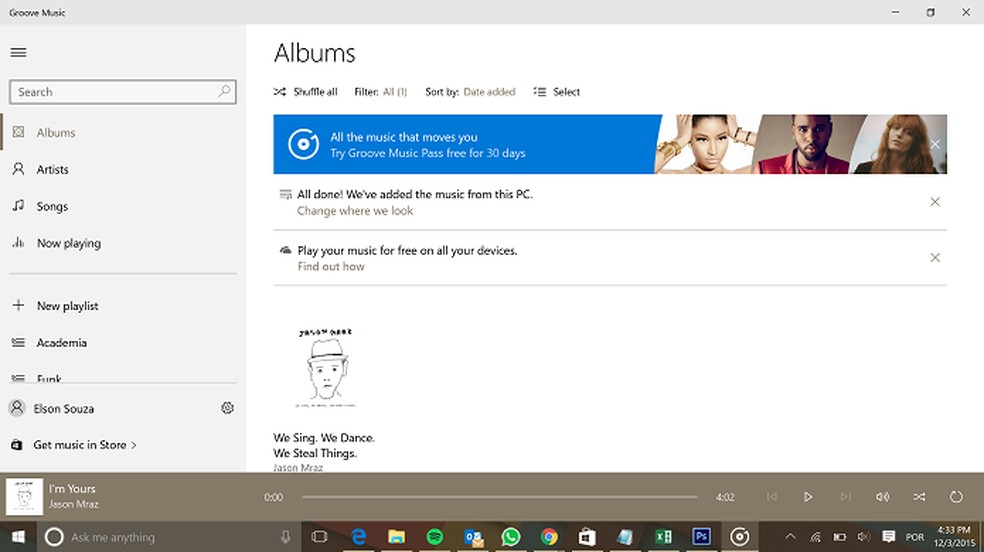This screenshot has width=984, height=552.
Task: Open the Windows Start menu
Action: 18,537
